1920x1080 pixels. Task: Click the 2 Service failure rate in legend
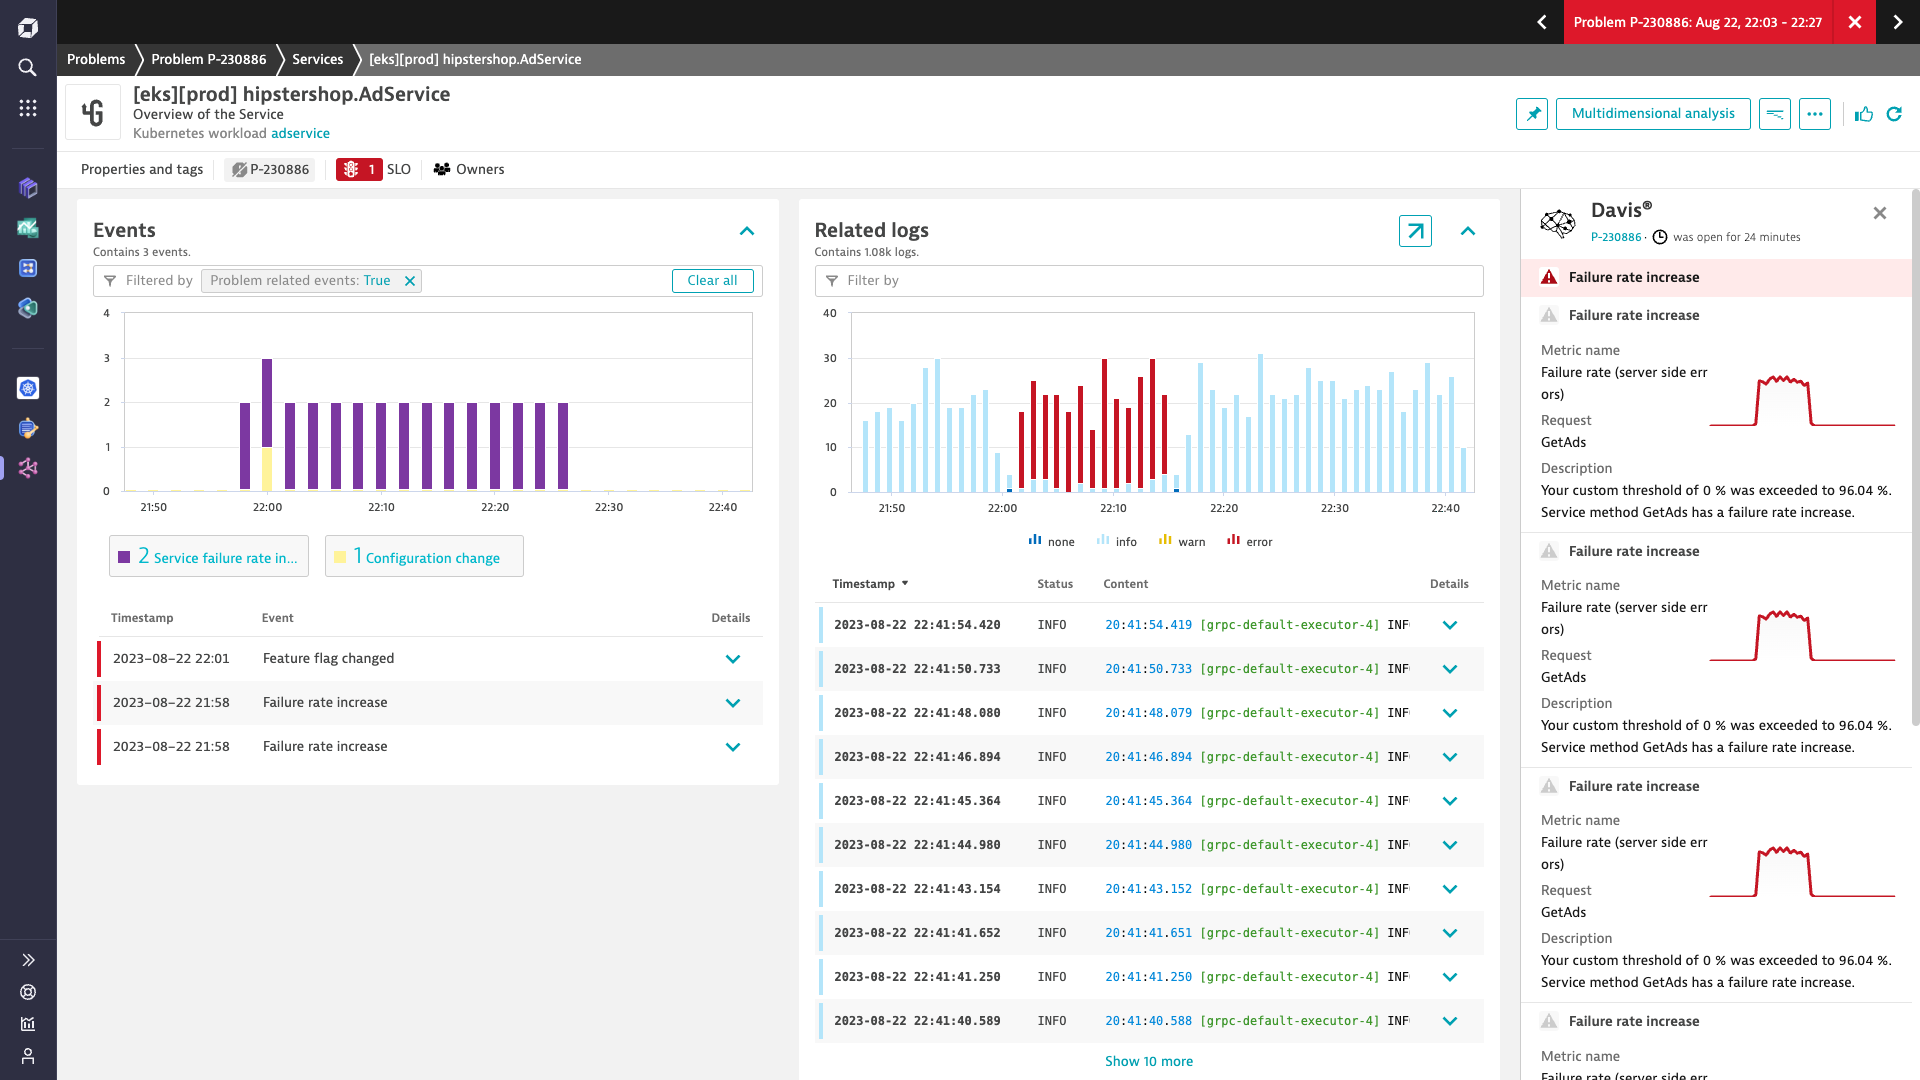pyautogui.click(x=208, y=556)
